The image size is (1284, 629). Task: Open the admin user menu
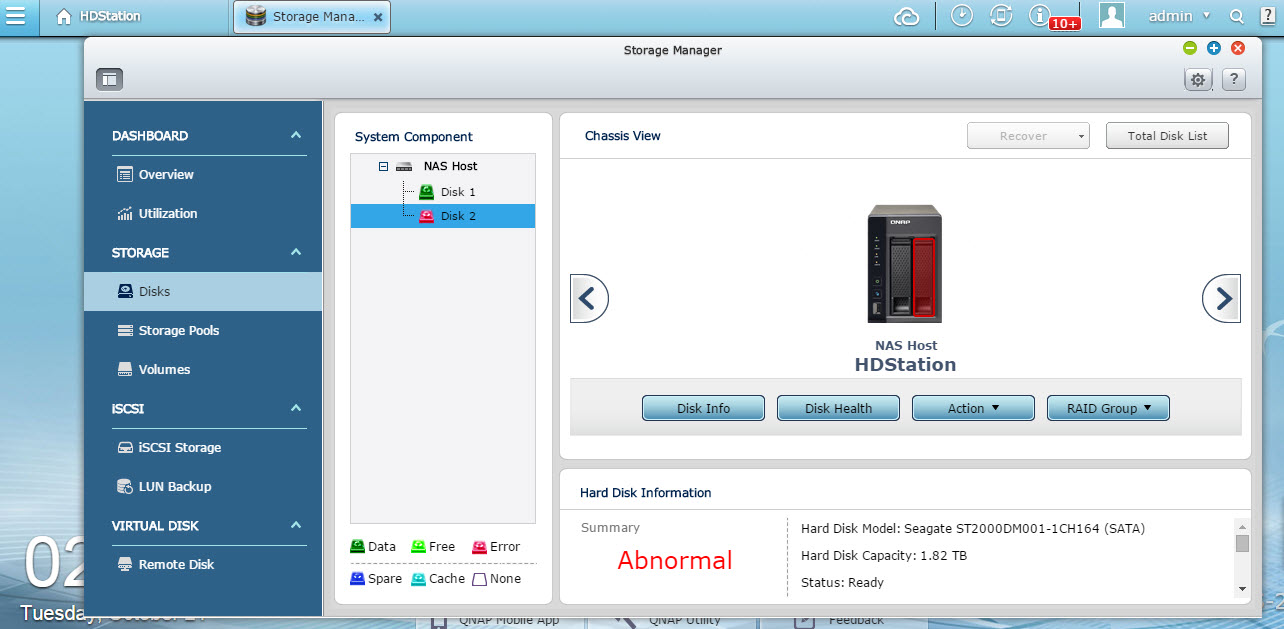(1178, 17)
